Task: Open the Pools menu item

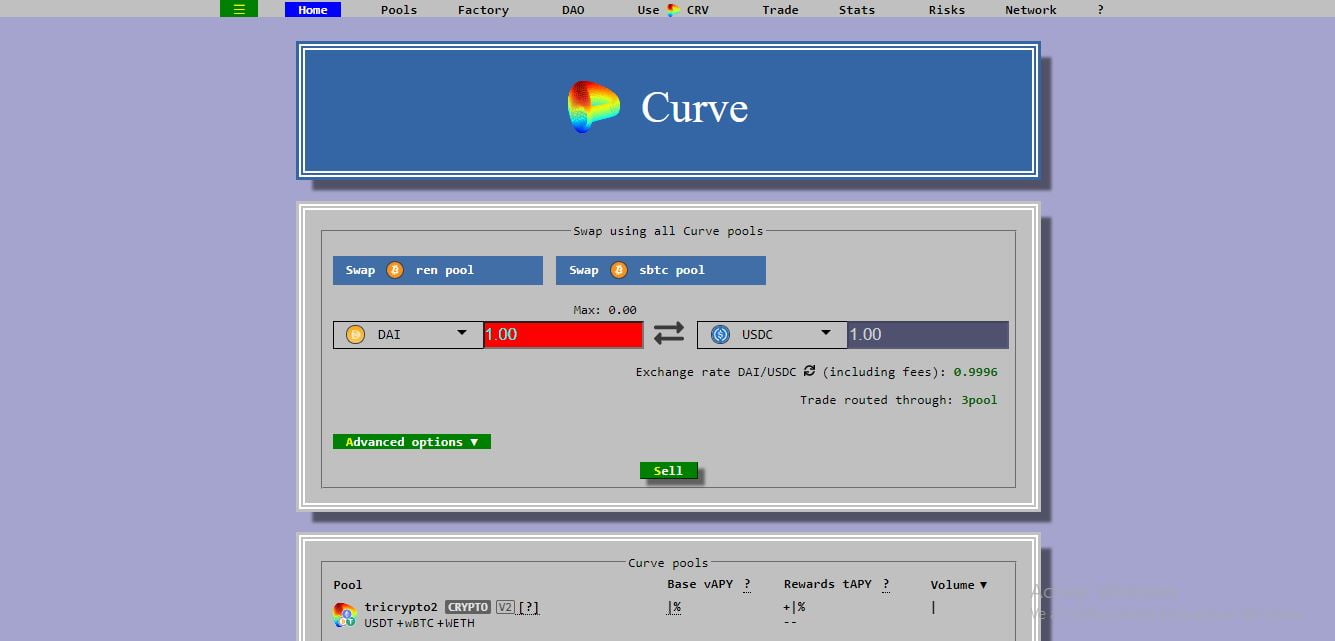Action: (399, 10)
